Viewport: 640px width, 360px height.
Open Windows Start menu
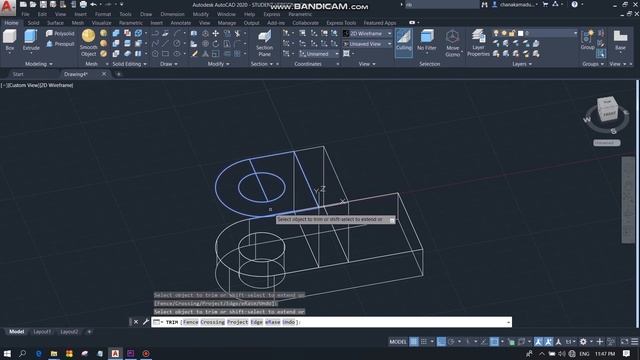[7, 353]
